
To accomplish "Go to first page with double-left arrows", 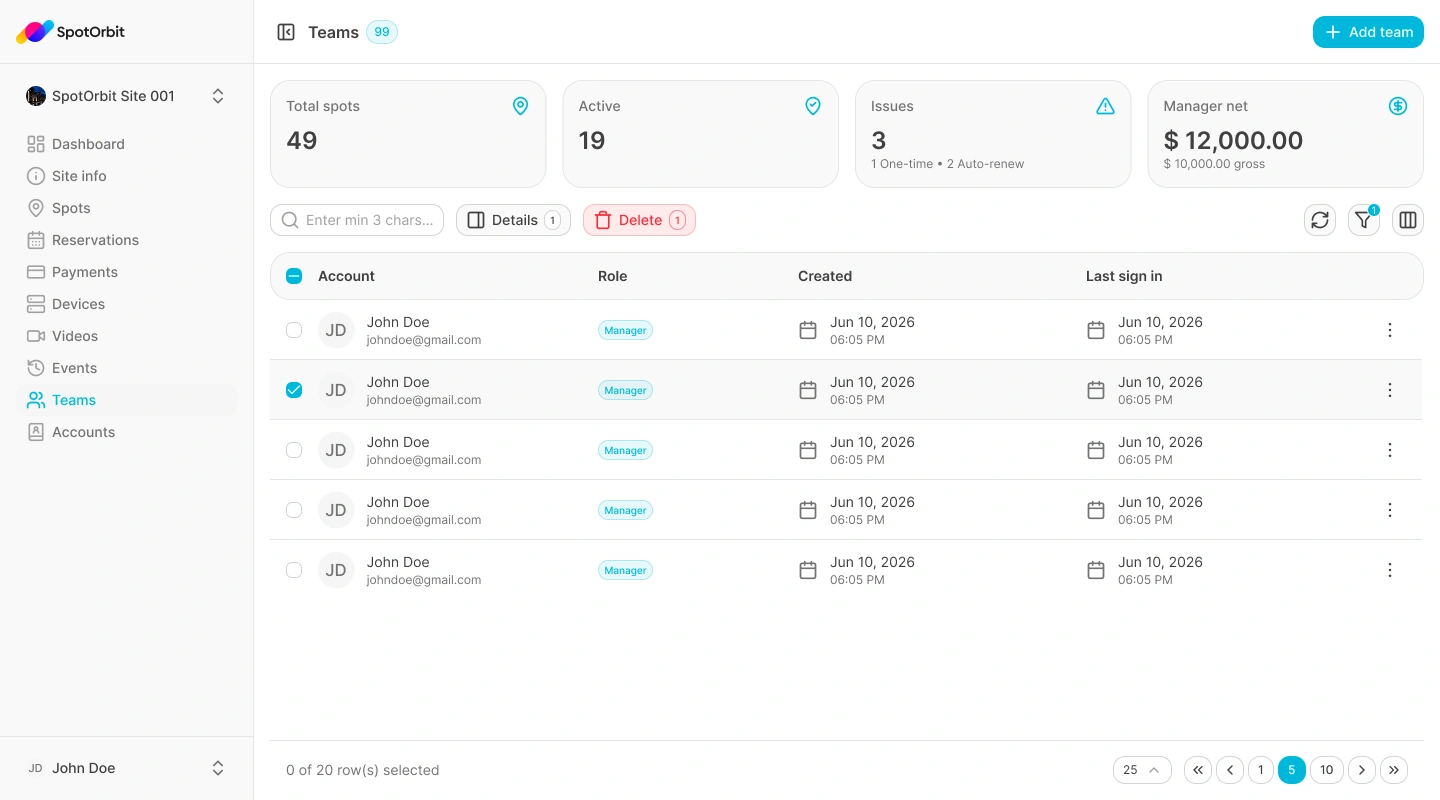I will [1198, 770].
